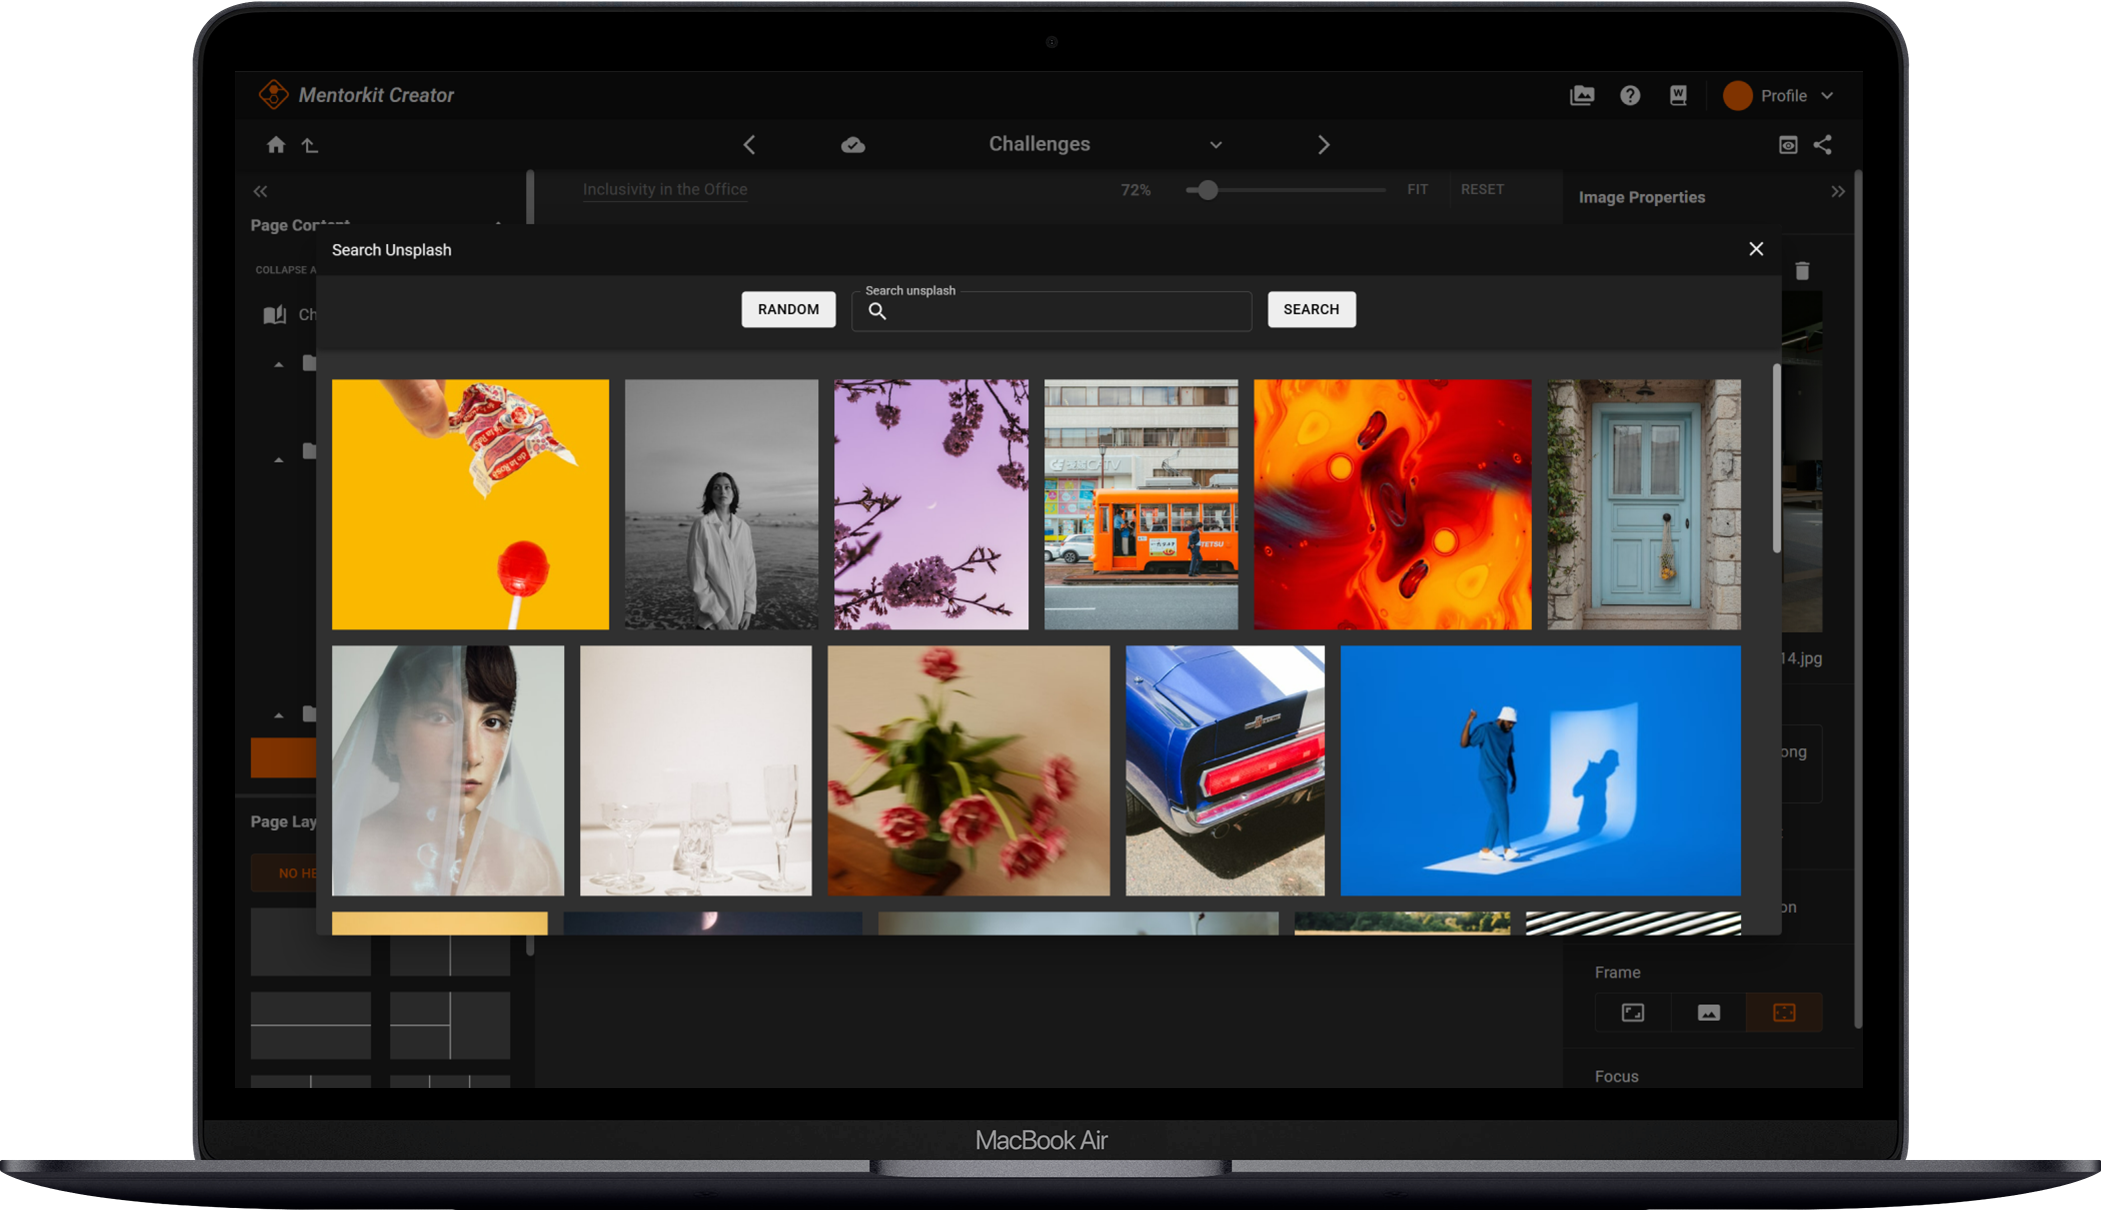Image resolution: width=2101 pixels, height=1210 pixels.
Task: Collapse the Image Properties panel
Action: 1838,191
